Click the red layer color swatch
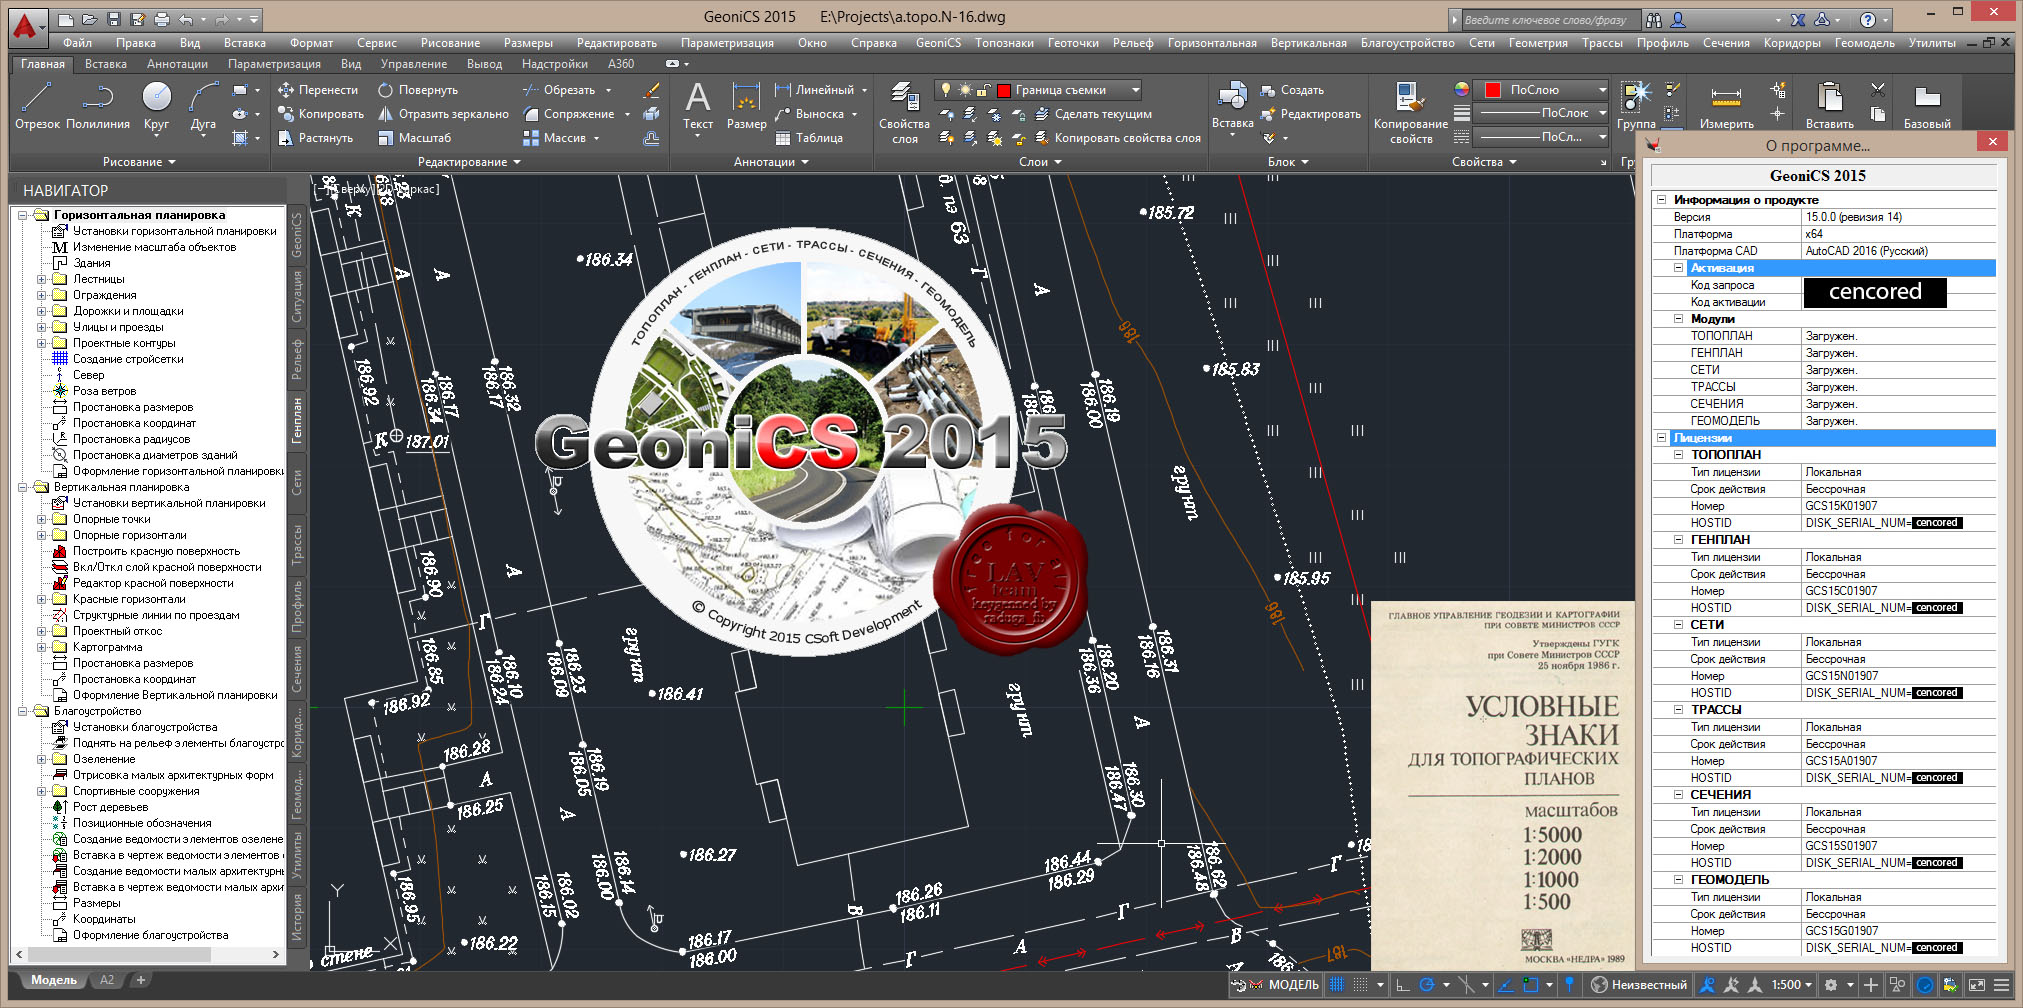 1004,90
